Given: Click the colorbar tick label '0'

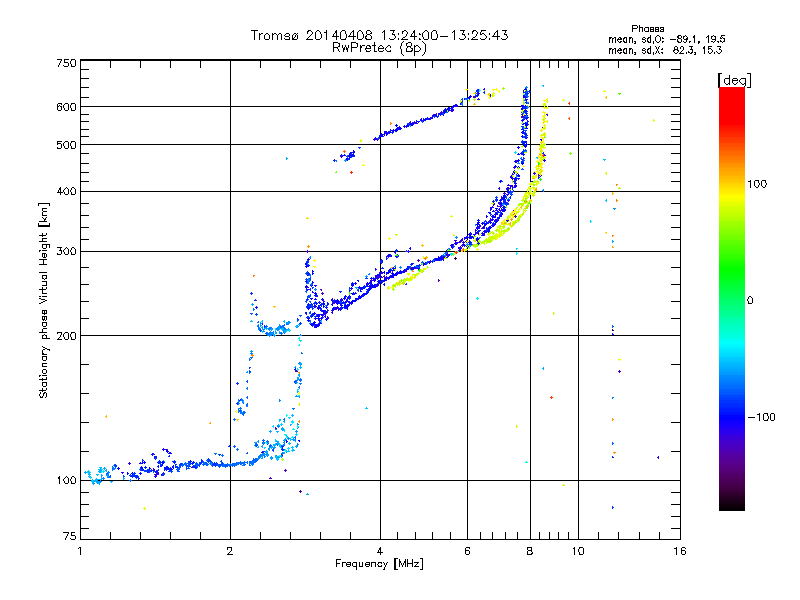Looking at the screenshot, I should click(x=750, y=301).
